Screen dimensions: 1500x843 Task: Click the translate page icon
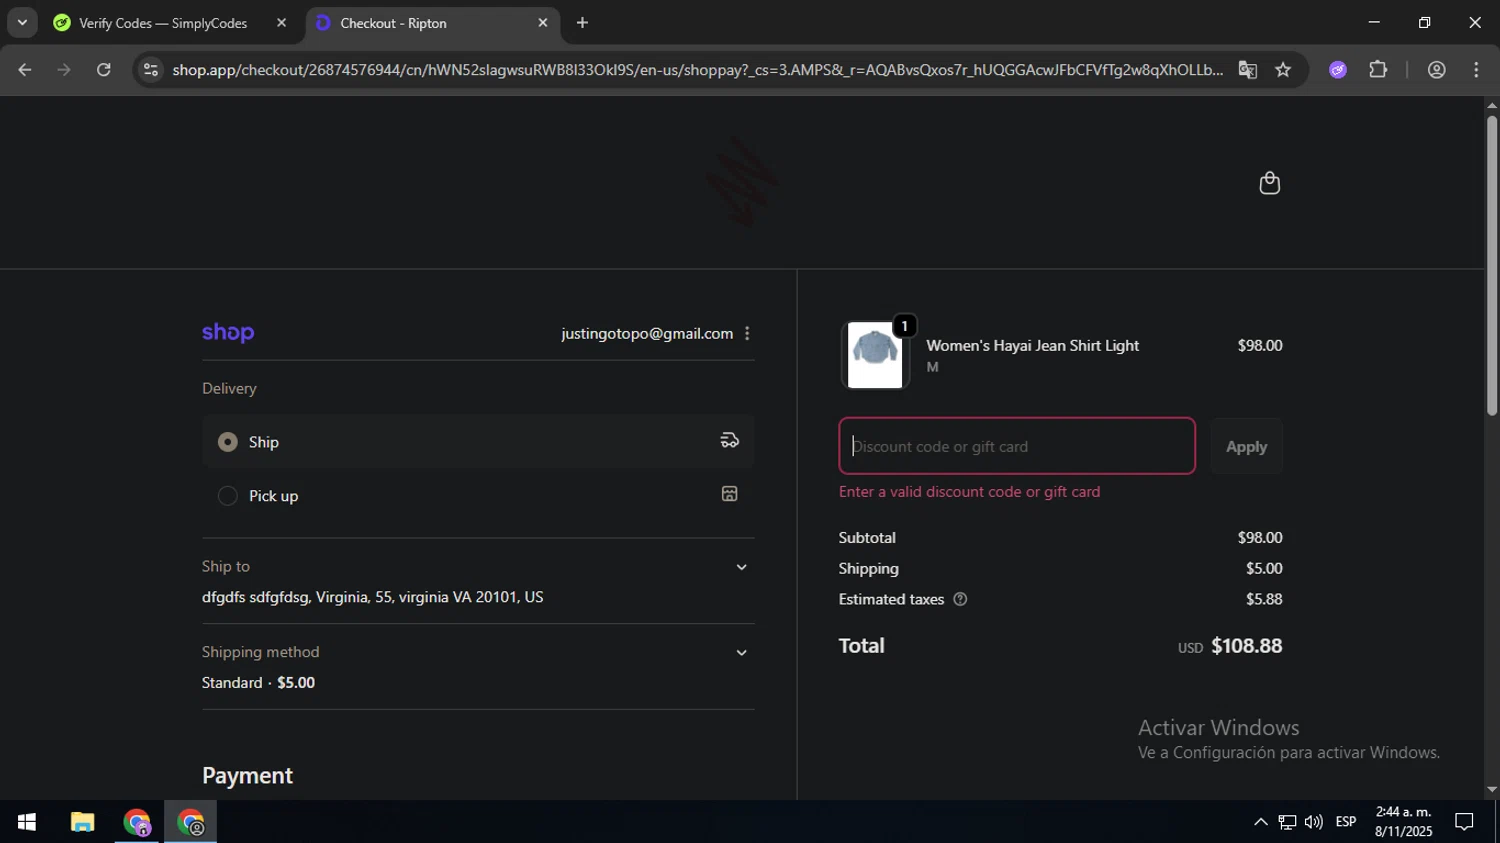pos(1247,70)
